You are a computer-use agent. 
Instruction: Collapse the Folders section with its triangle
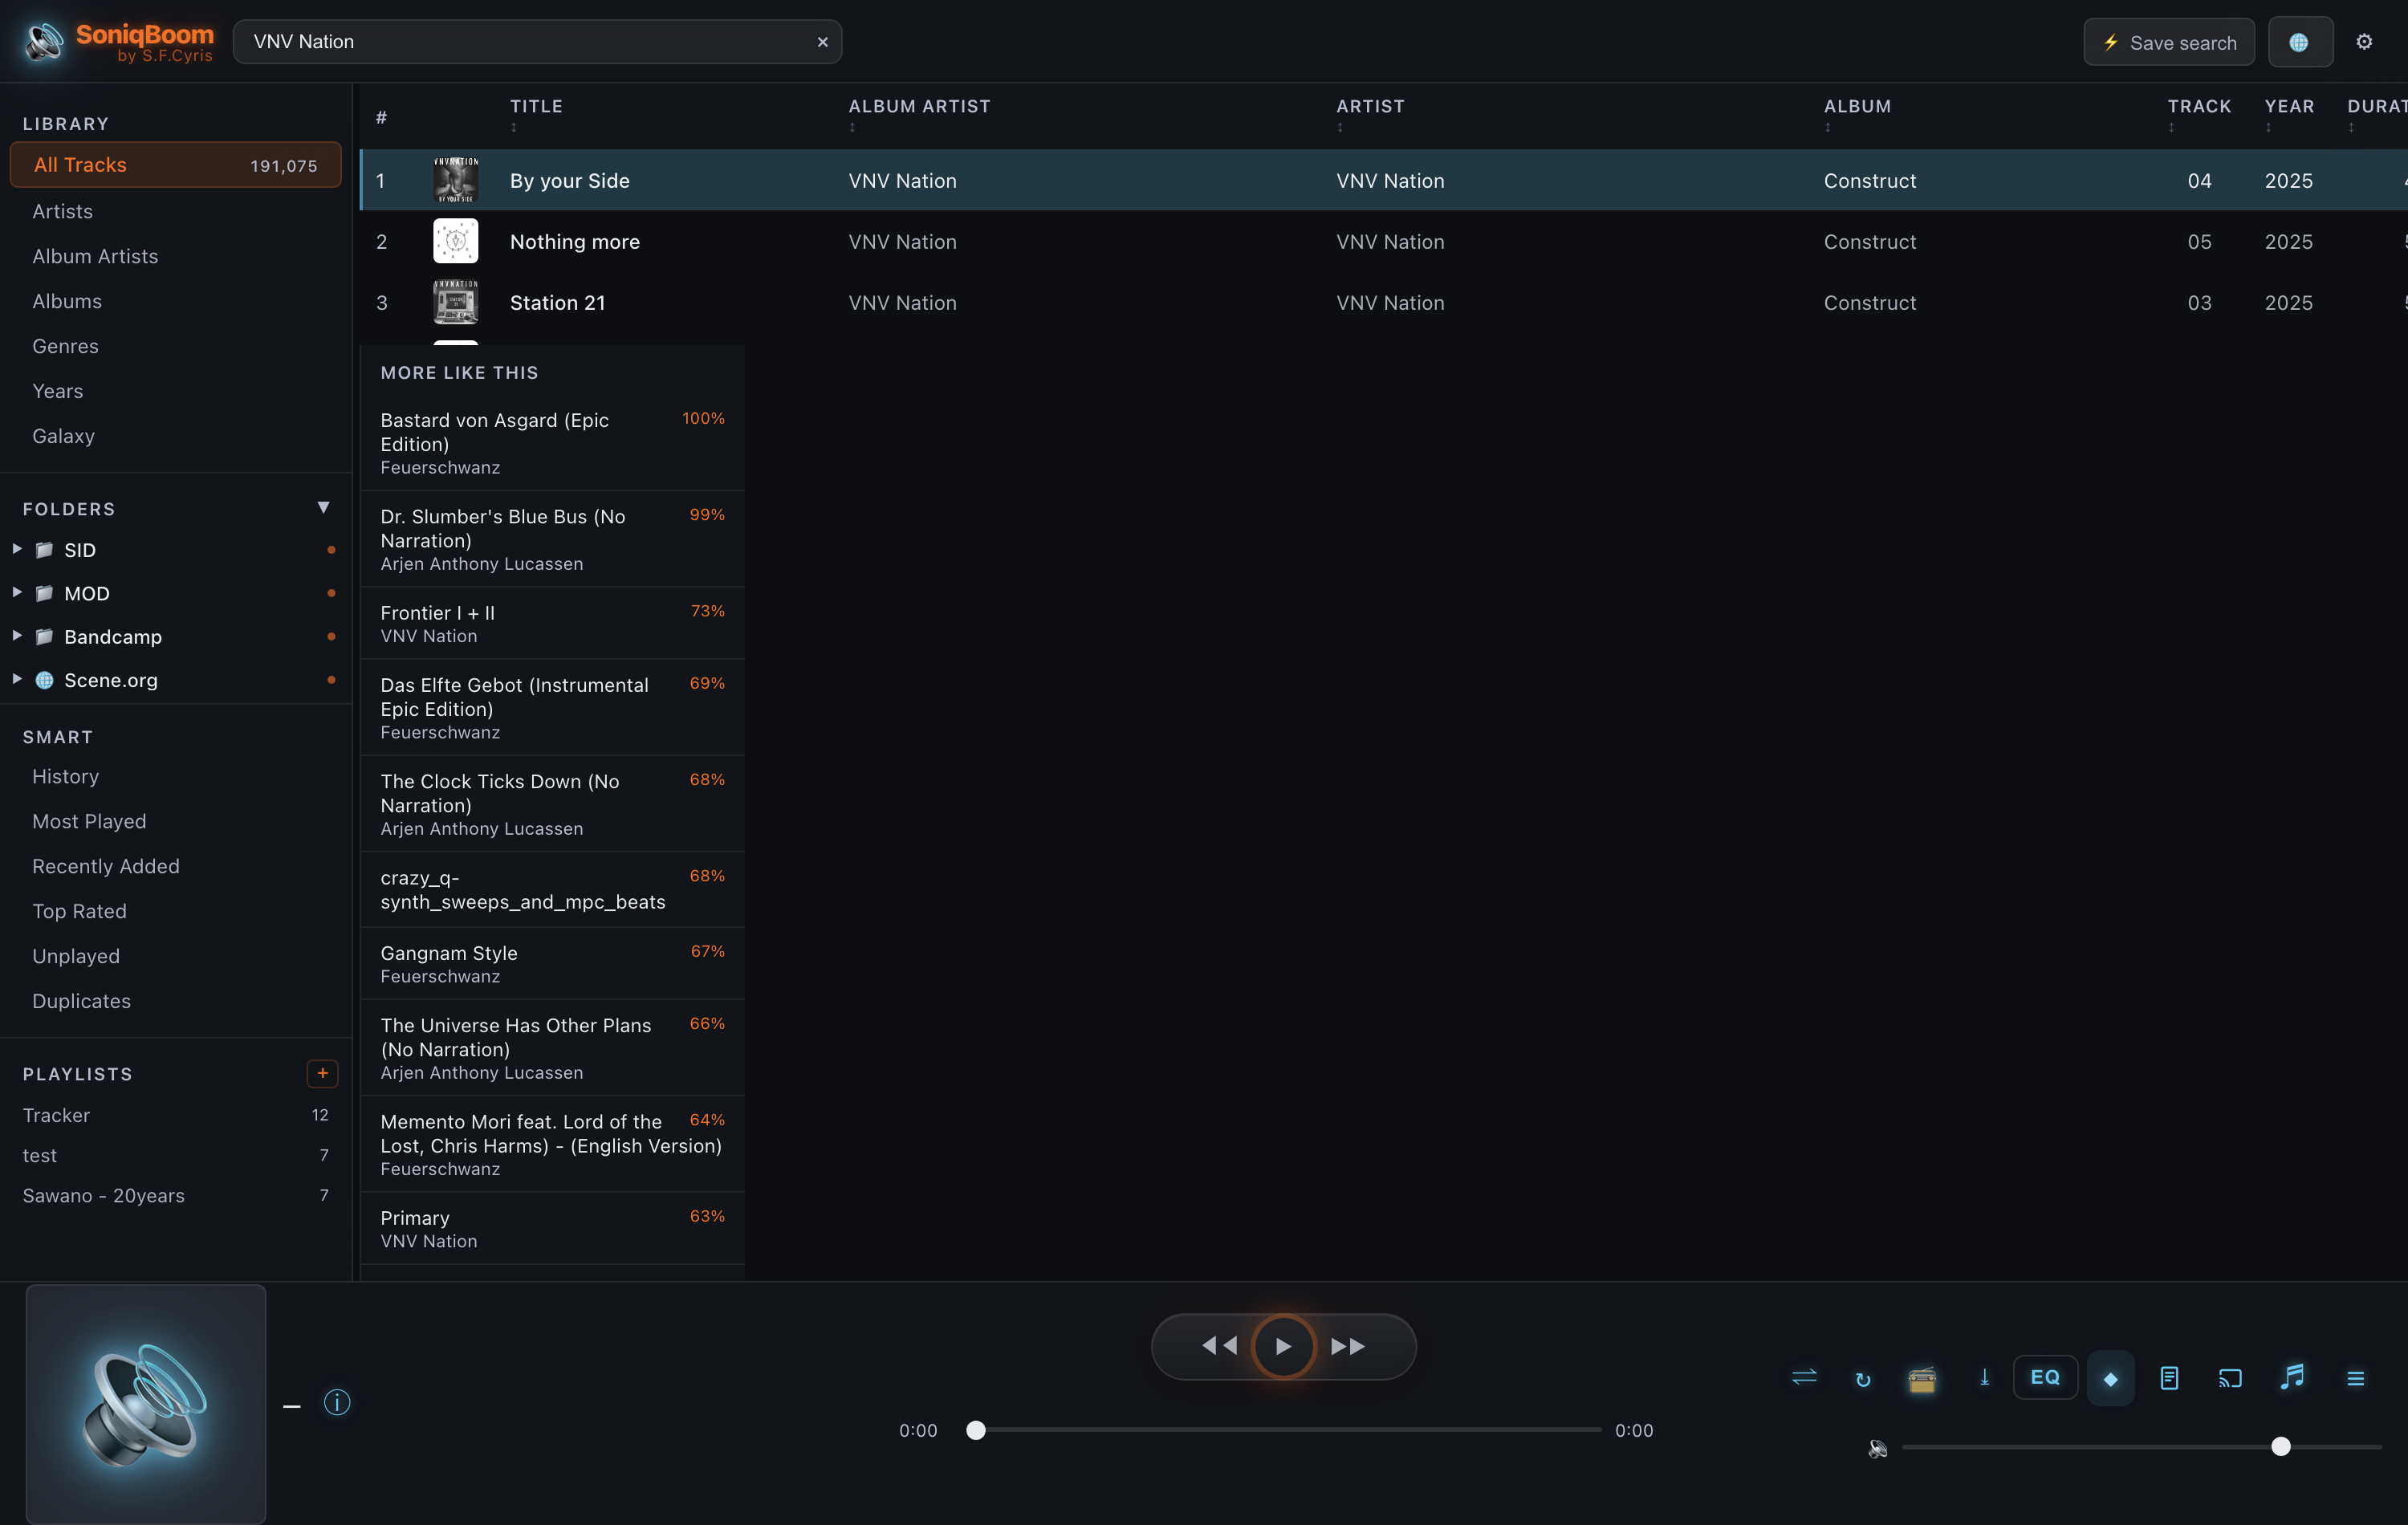tap(323, 508)
